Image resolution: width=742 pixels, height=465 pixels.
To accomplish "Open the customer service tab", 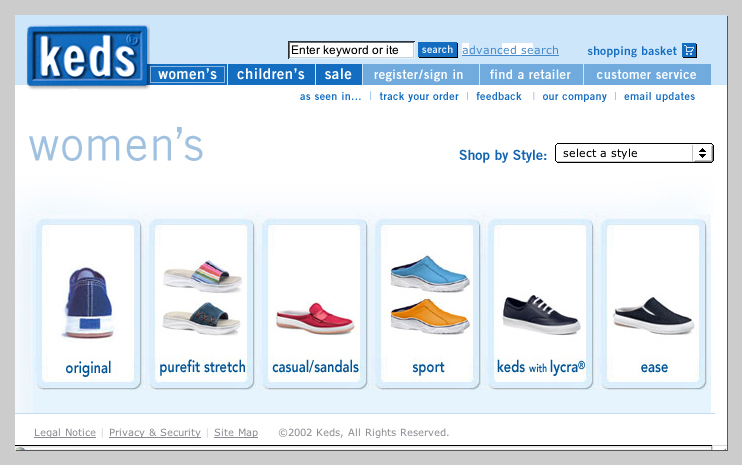I will tap(646, 74).
